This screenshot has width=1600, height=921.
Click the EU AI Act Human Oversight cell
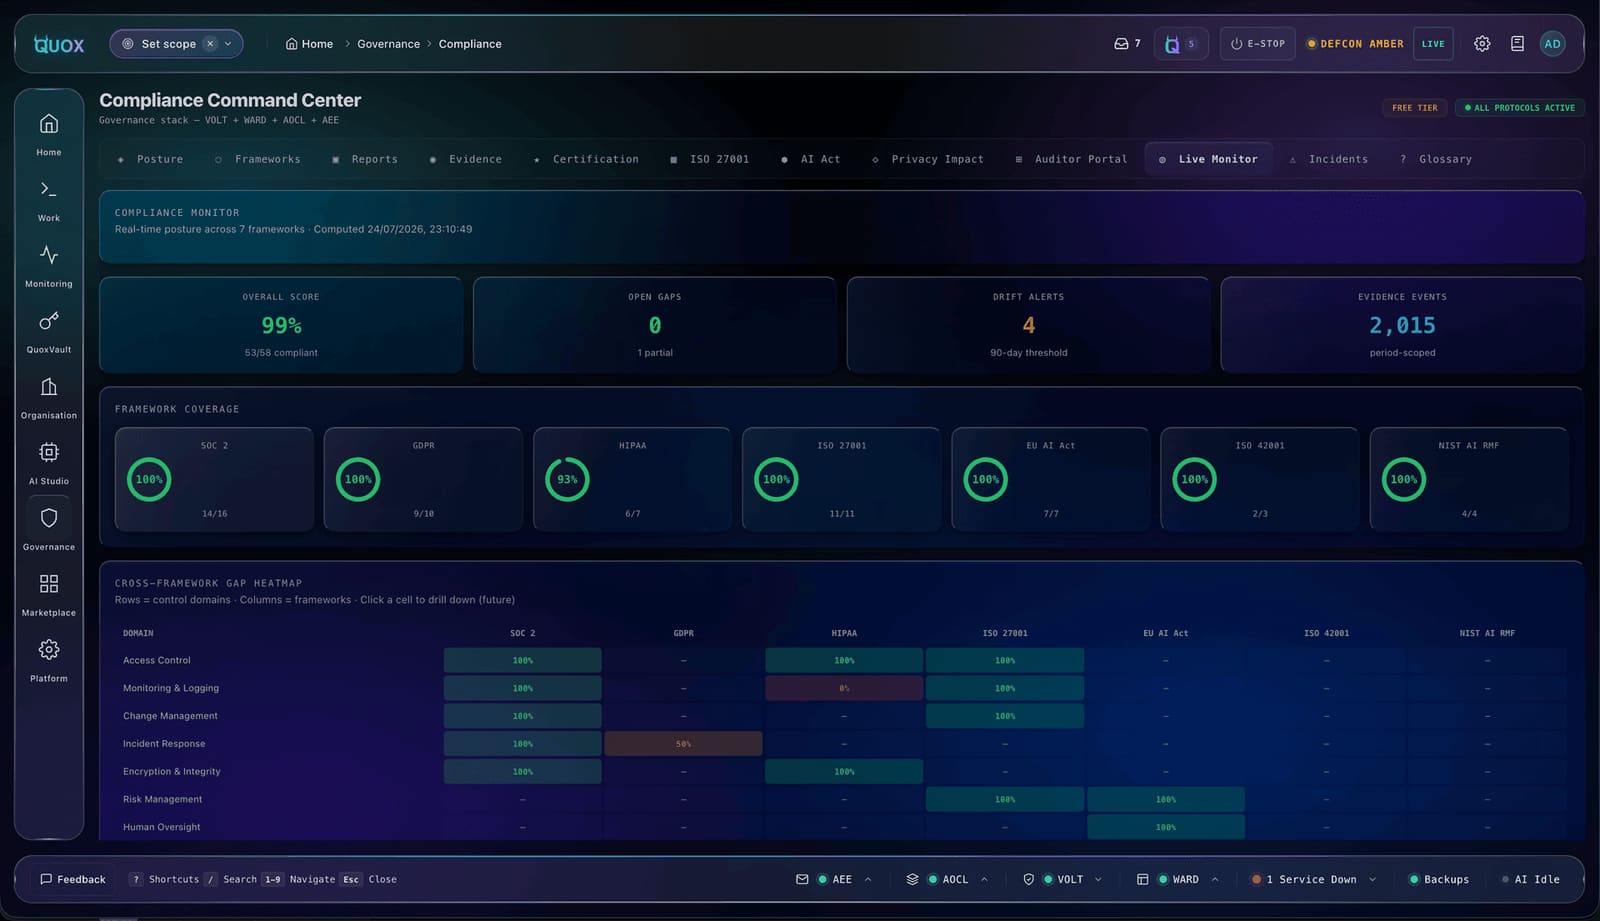point(1166,827)
